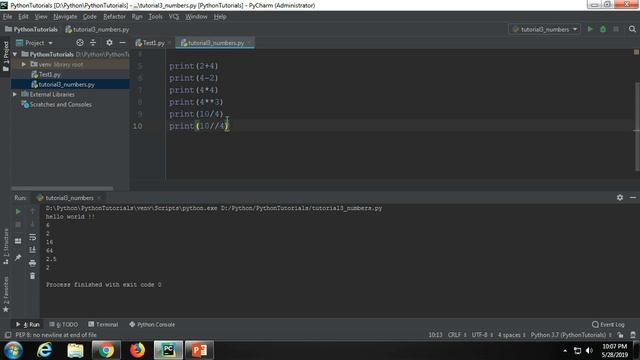Clear all Run console output trash icon

32,276
